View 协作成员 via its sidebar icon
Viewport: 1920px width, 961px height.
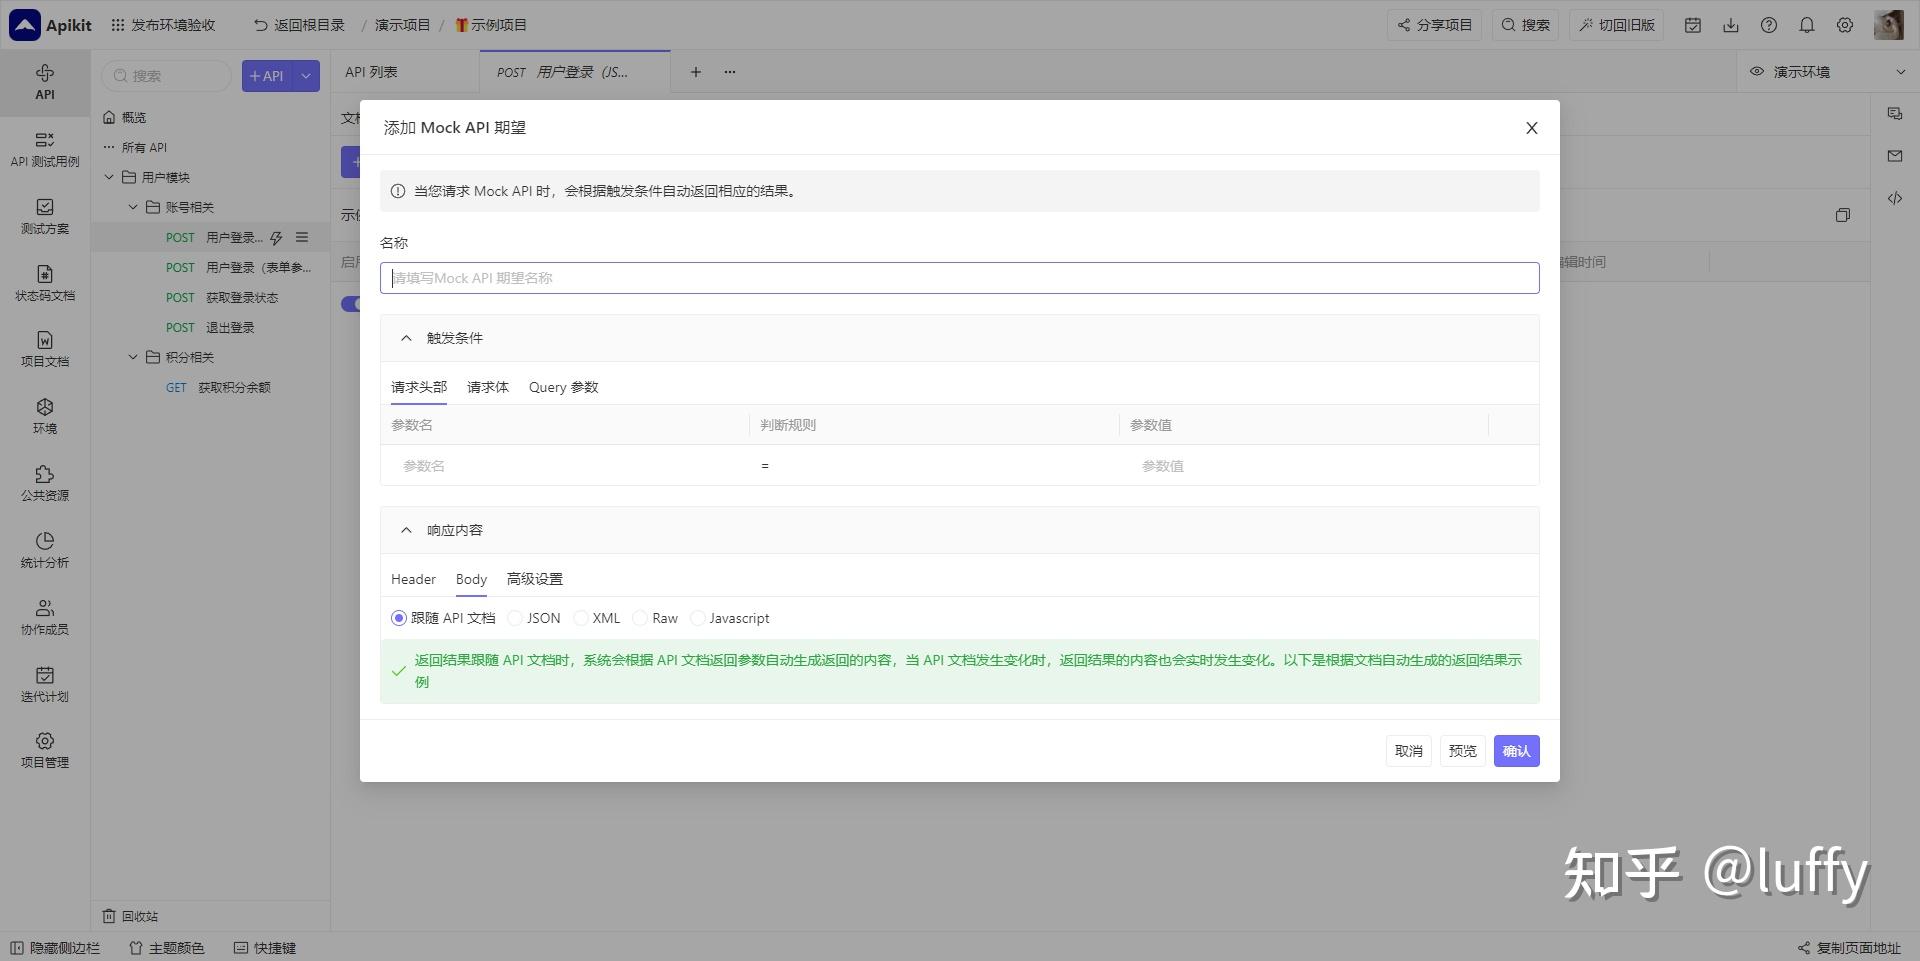44,617
